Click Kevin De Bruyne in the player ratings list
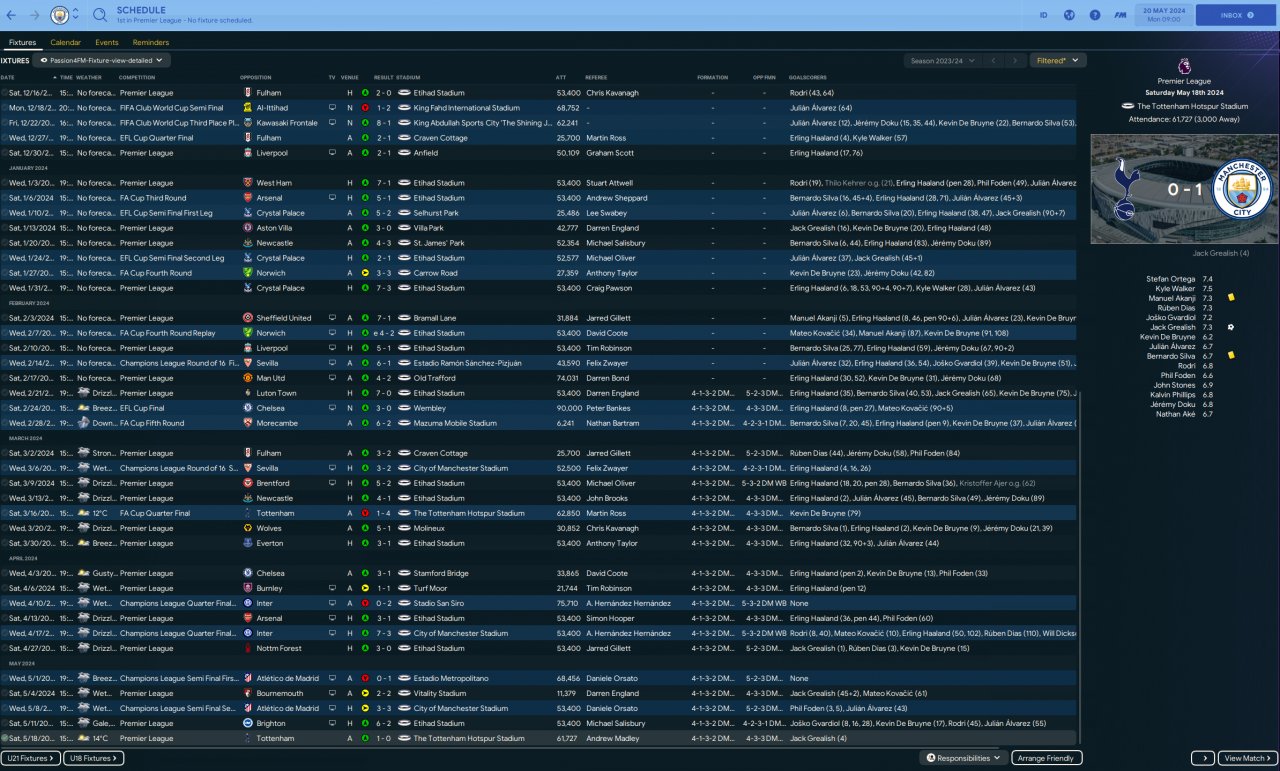The width and height of the screenshot is (1280, 771). (1167, 337)
